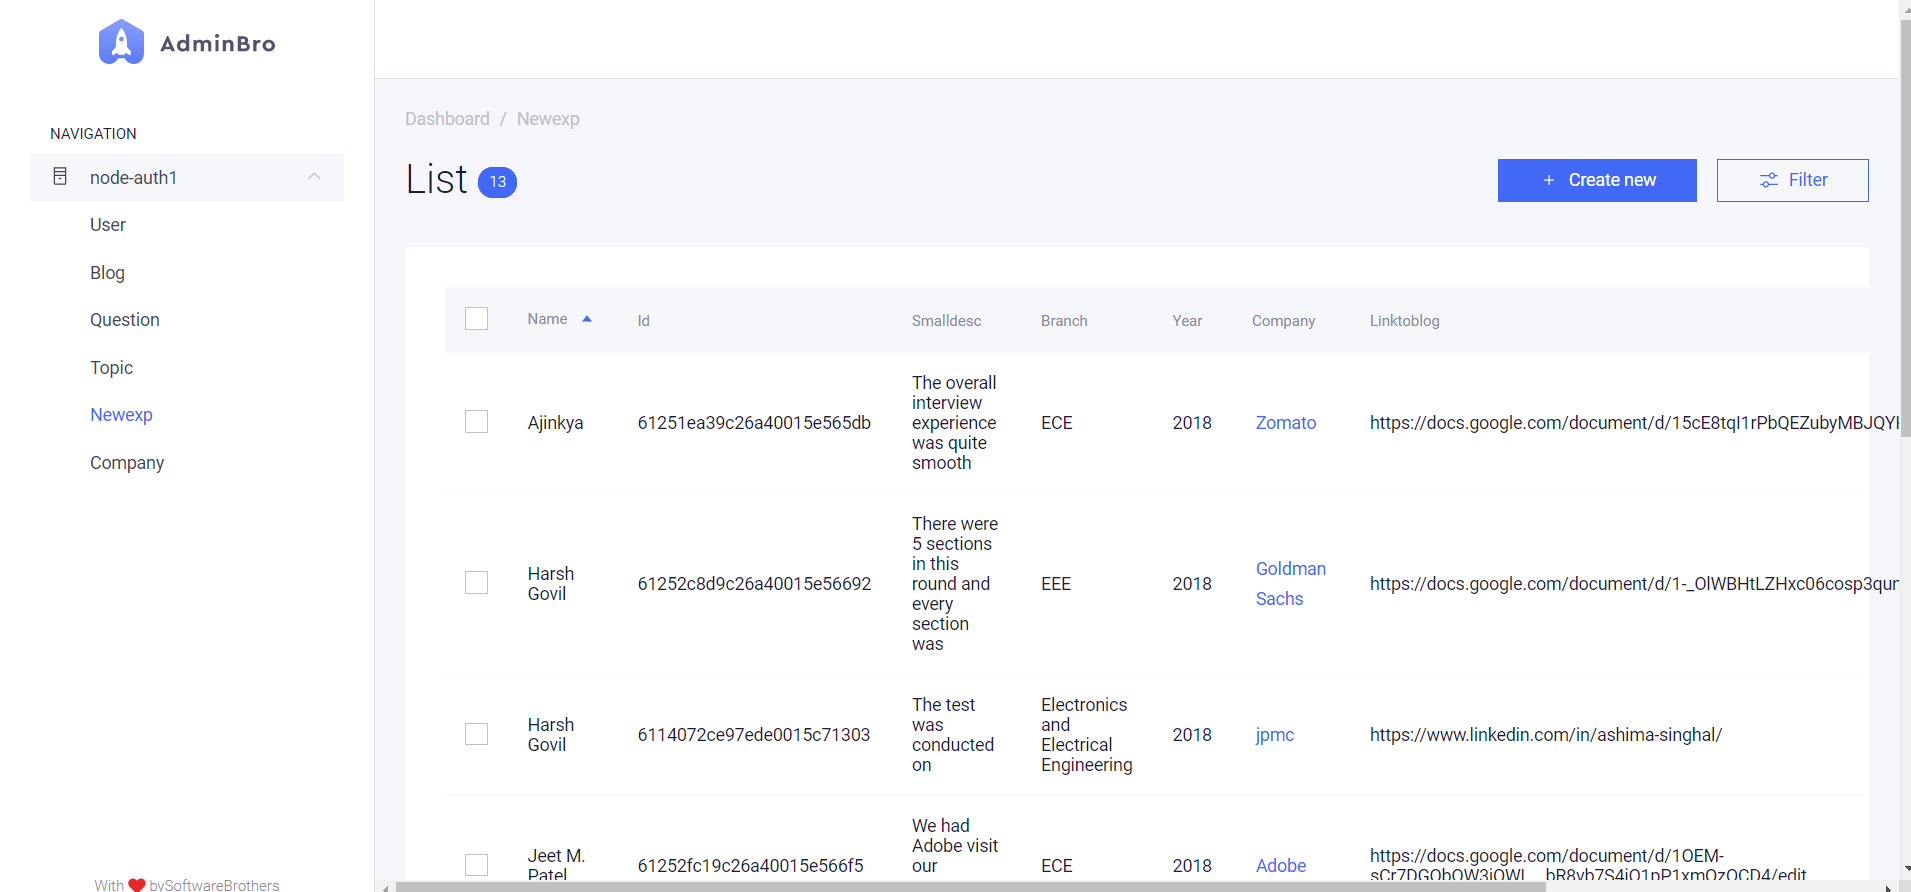Open the Question resource

(x=125, y=320)
